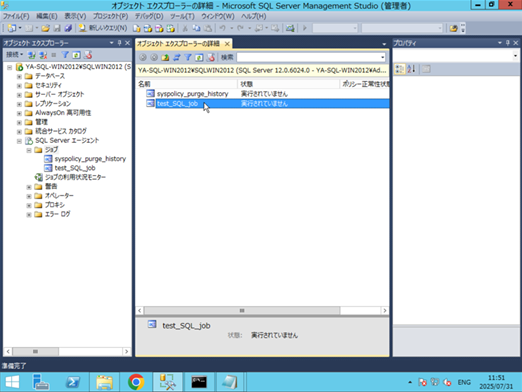Open the Windows Start button

pos(12,382)
